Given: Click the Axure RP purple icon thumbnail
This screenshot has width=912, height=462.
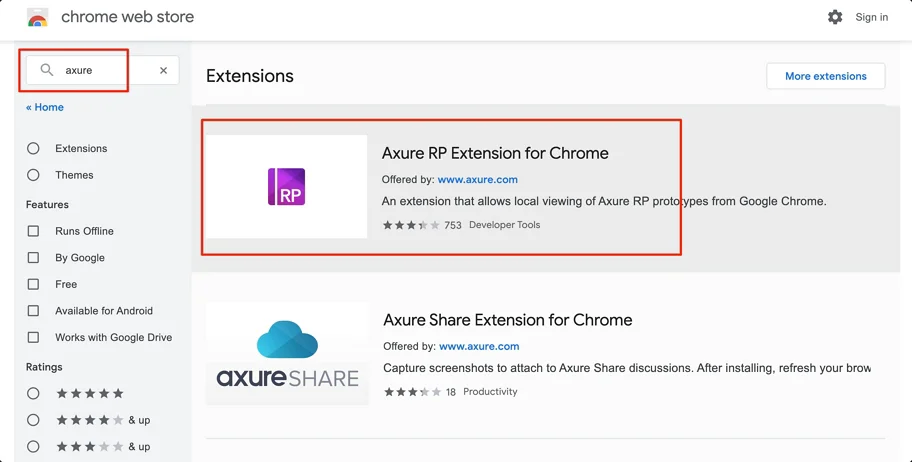Looking at the screenshot, I should (x=286, y=187).
